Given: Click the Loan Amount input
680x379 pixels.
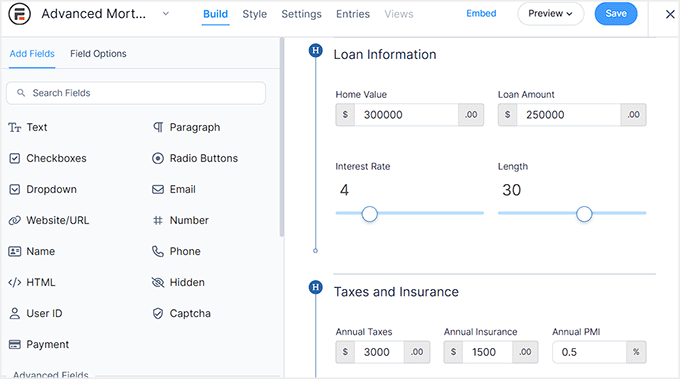Looking at the screenshot, I should pyautogui.click(x=569, y=115).
